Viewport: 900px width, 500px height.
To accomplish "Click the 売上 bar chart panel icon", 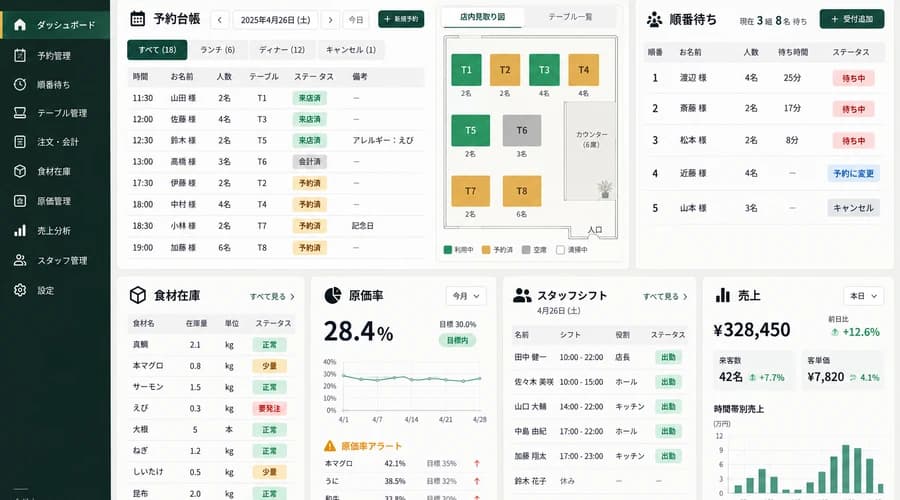I will (723, 295).
